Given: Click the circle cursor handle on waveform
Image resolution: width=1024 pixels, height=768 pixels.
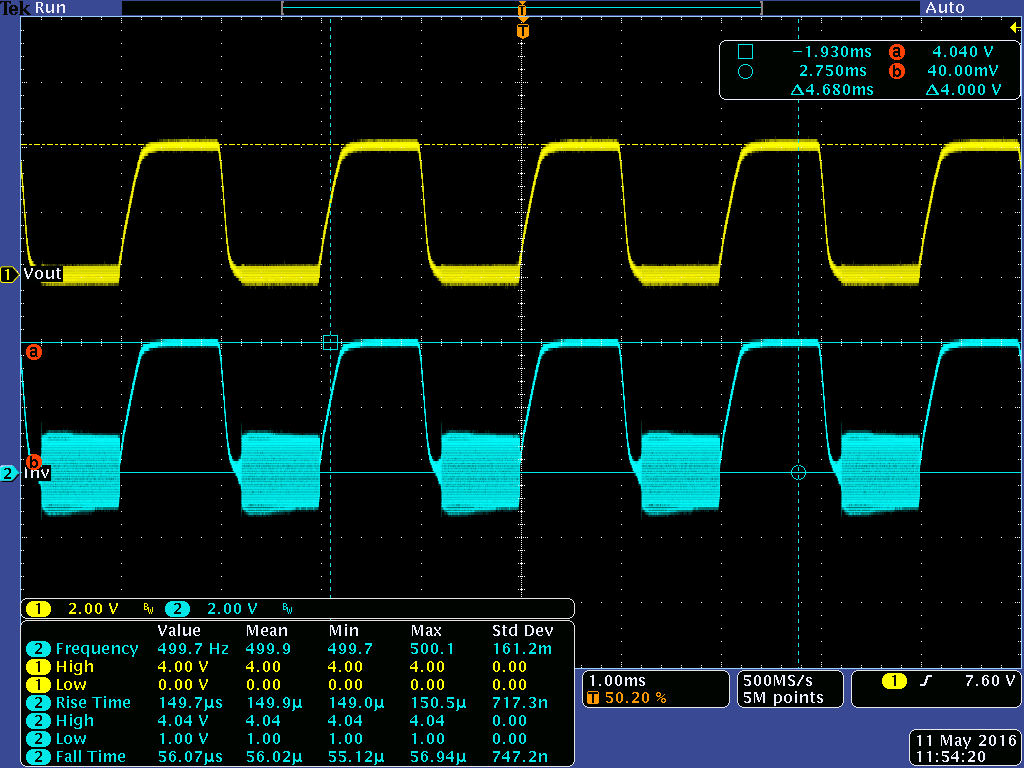Looking at the screenshot, I should point(798,472).
